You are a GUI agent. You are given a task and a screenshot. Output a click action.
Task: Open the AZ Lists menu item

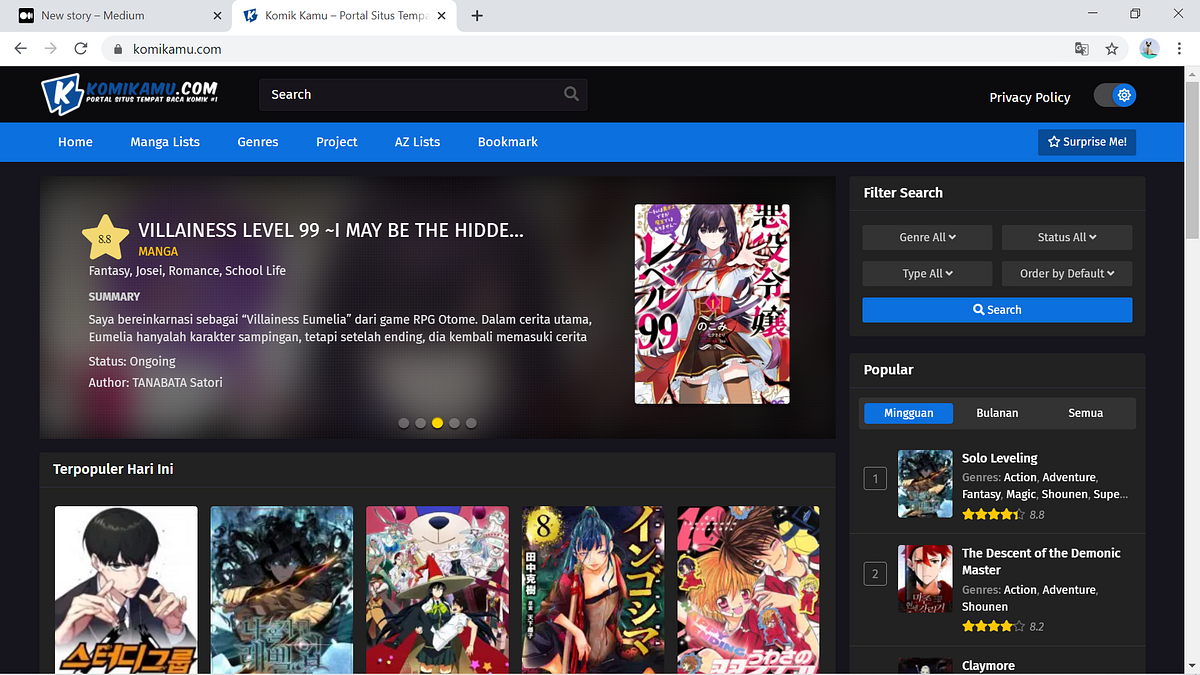pyautogui.click(x=417, y=142)
